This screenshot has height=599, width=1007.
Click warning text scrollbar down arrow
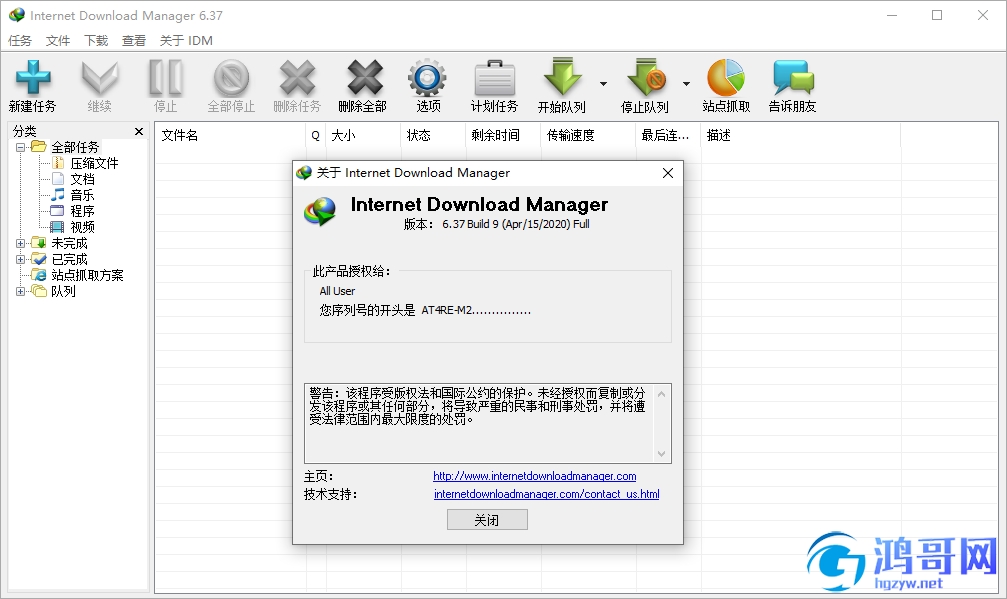[661, 454]
